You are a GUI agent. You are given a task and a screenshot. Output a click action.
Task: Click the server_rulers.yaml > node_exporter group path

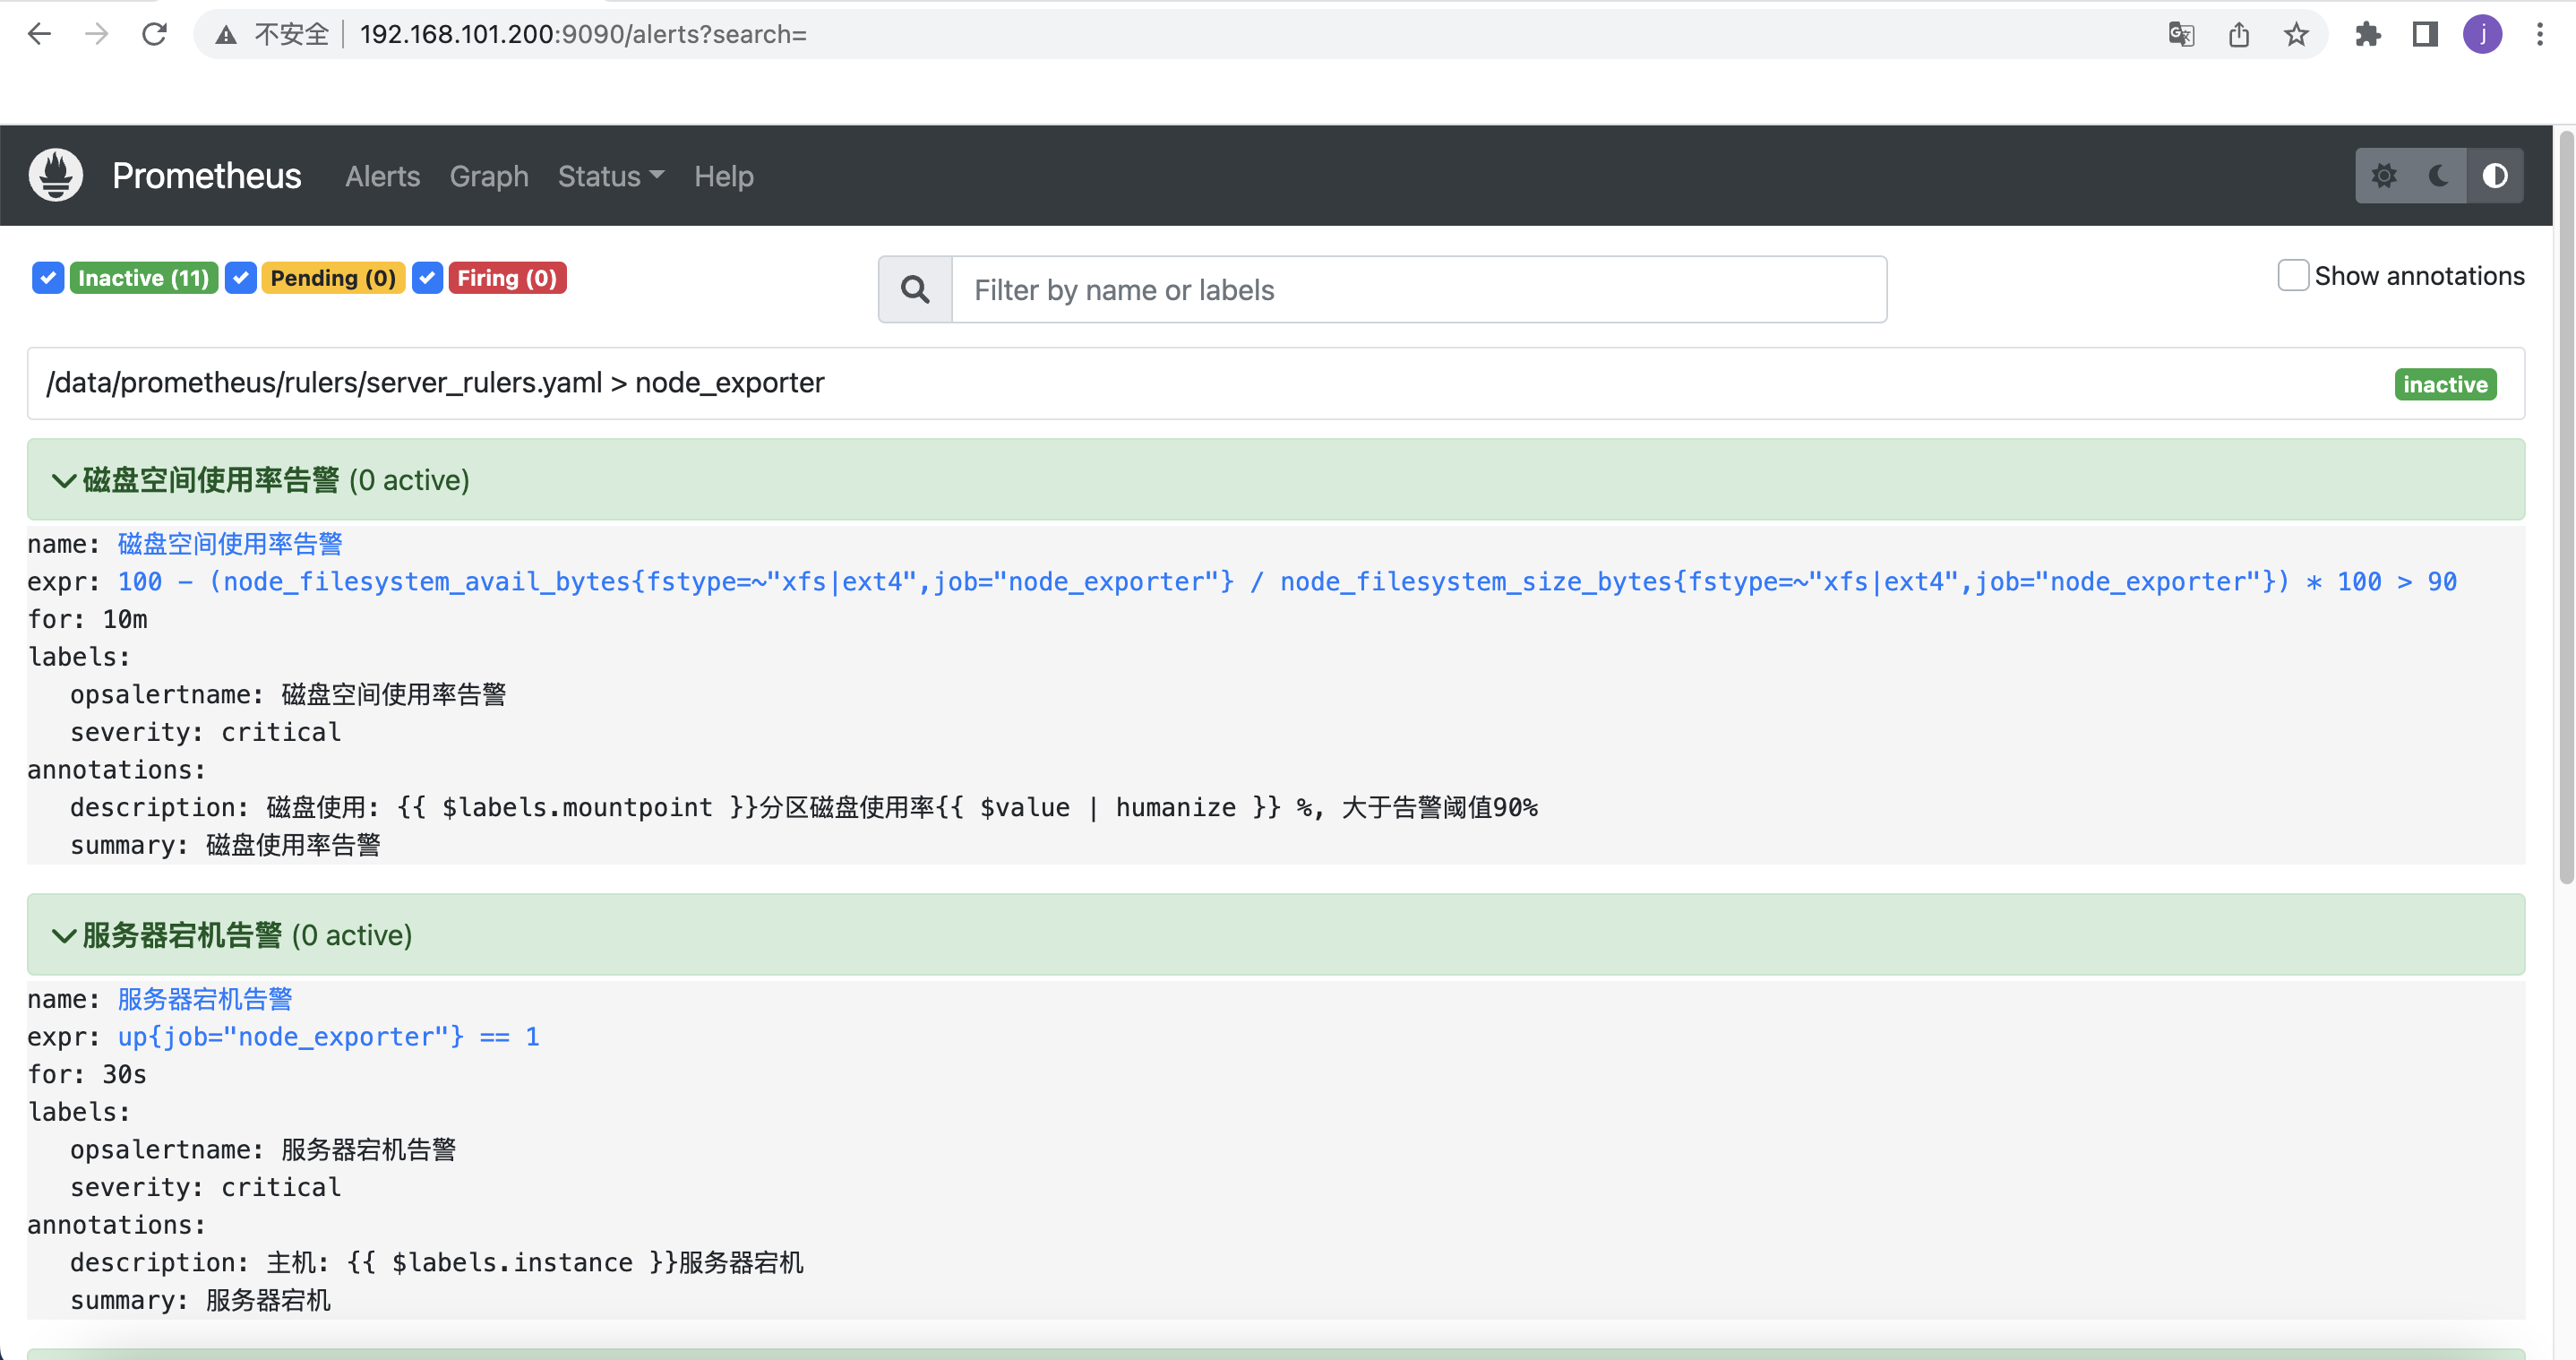[435, 383]
